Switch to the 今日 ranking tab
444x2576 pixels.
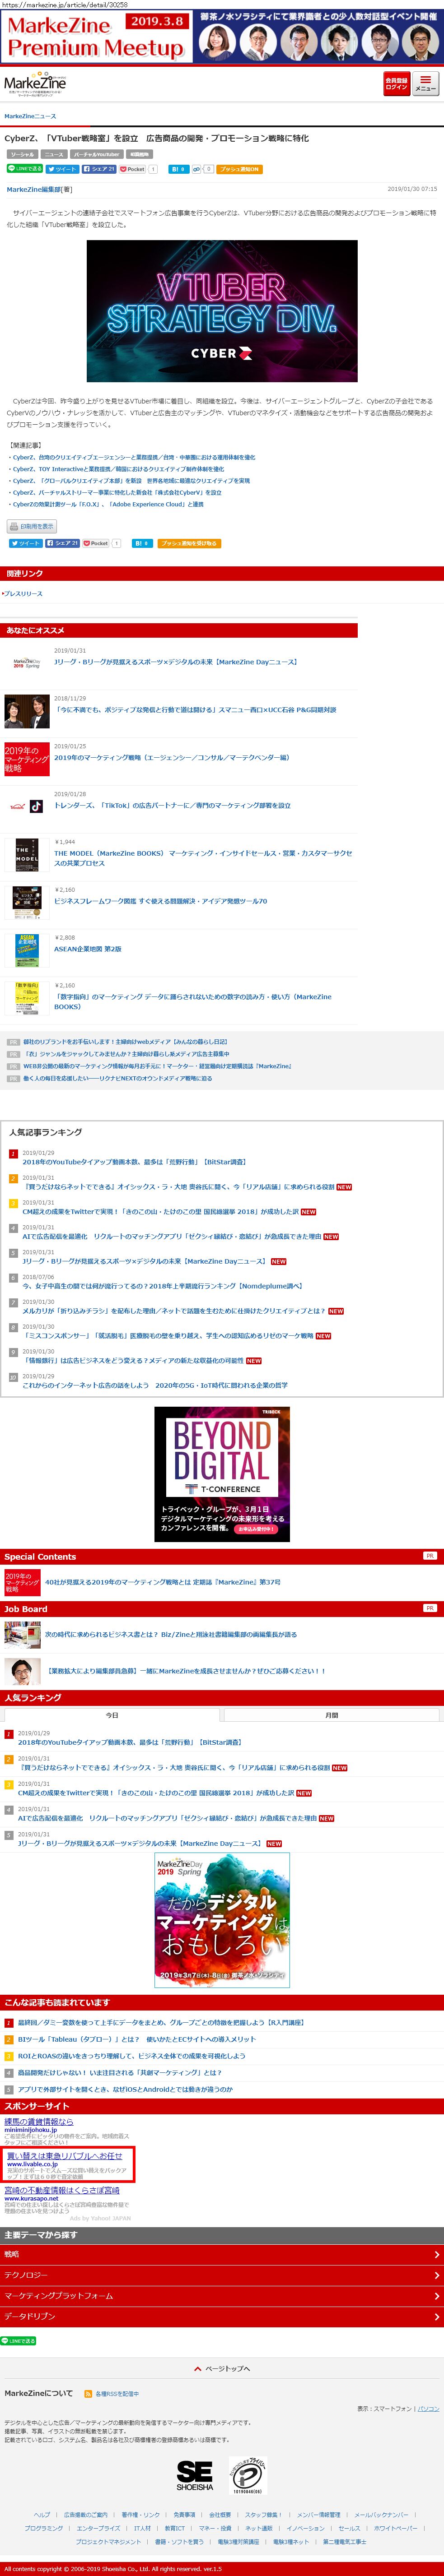[112, 1715]
